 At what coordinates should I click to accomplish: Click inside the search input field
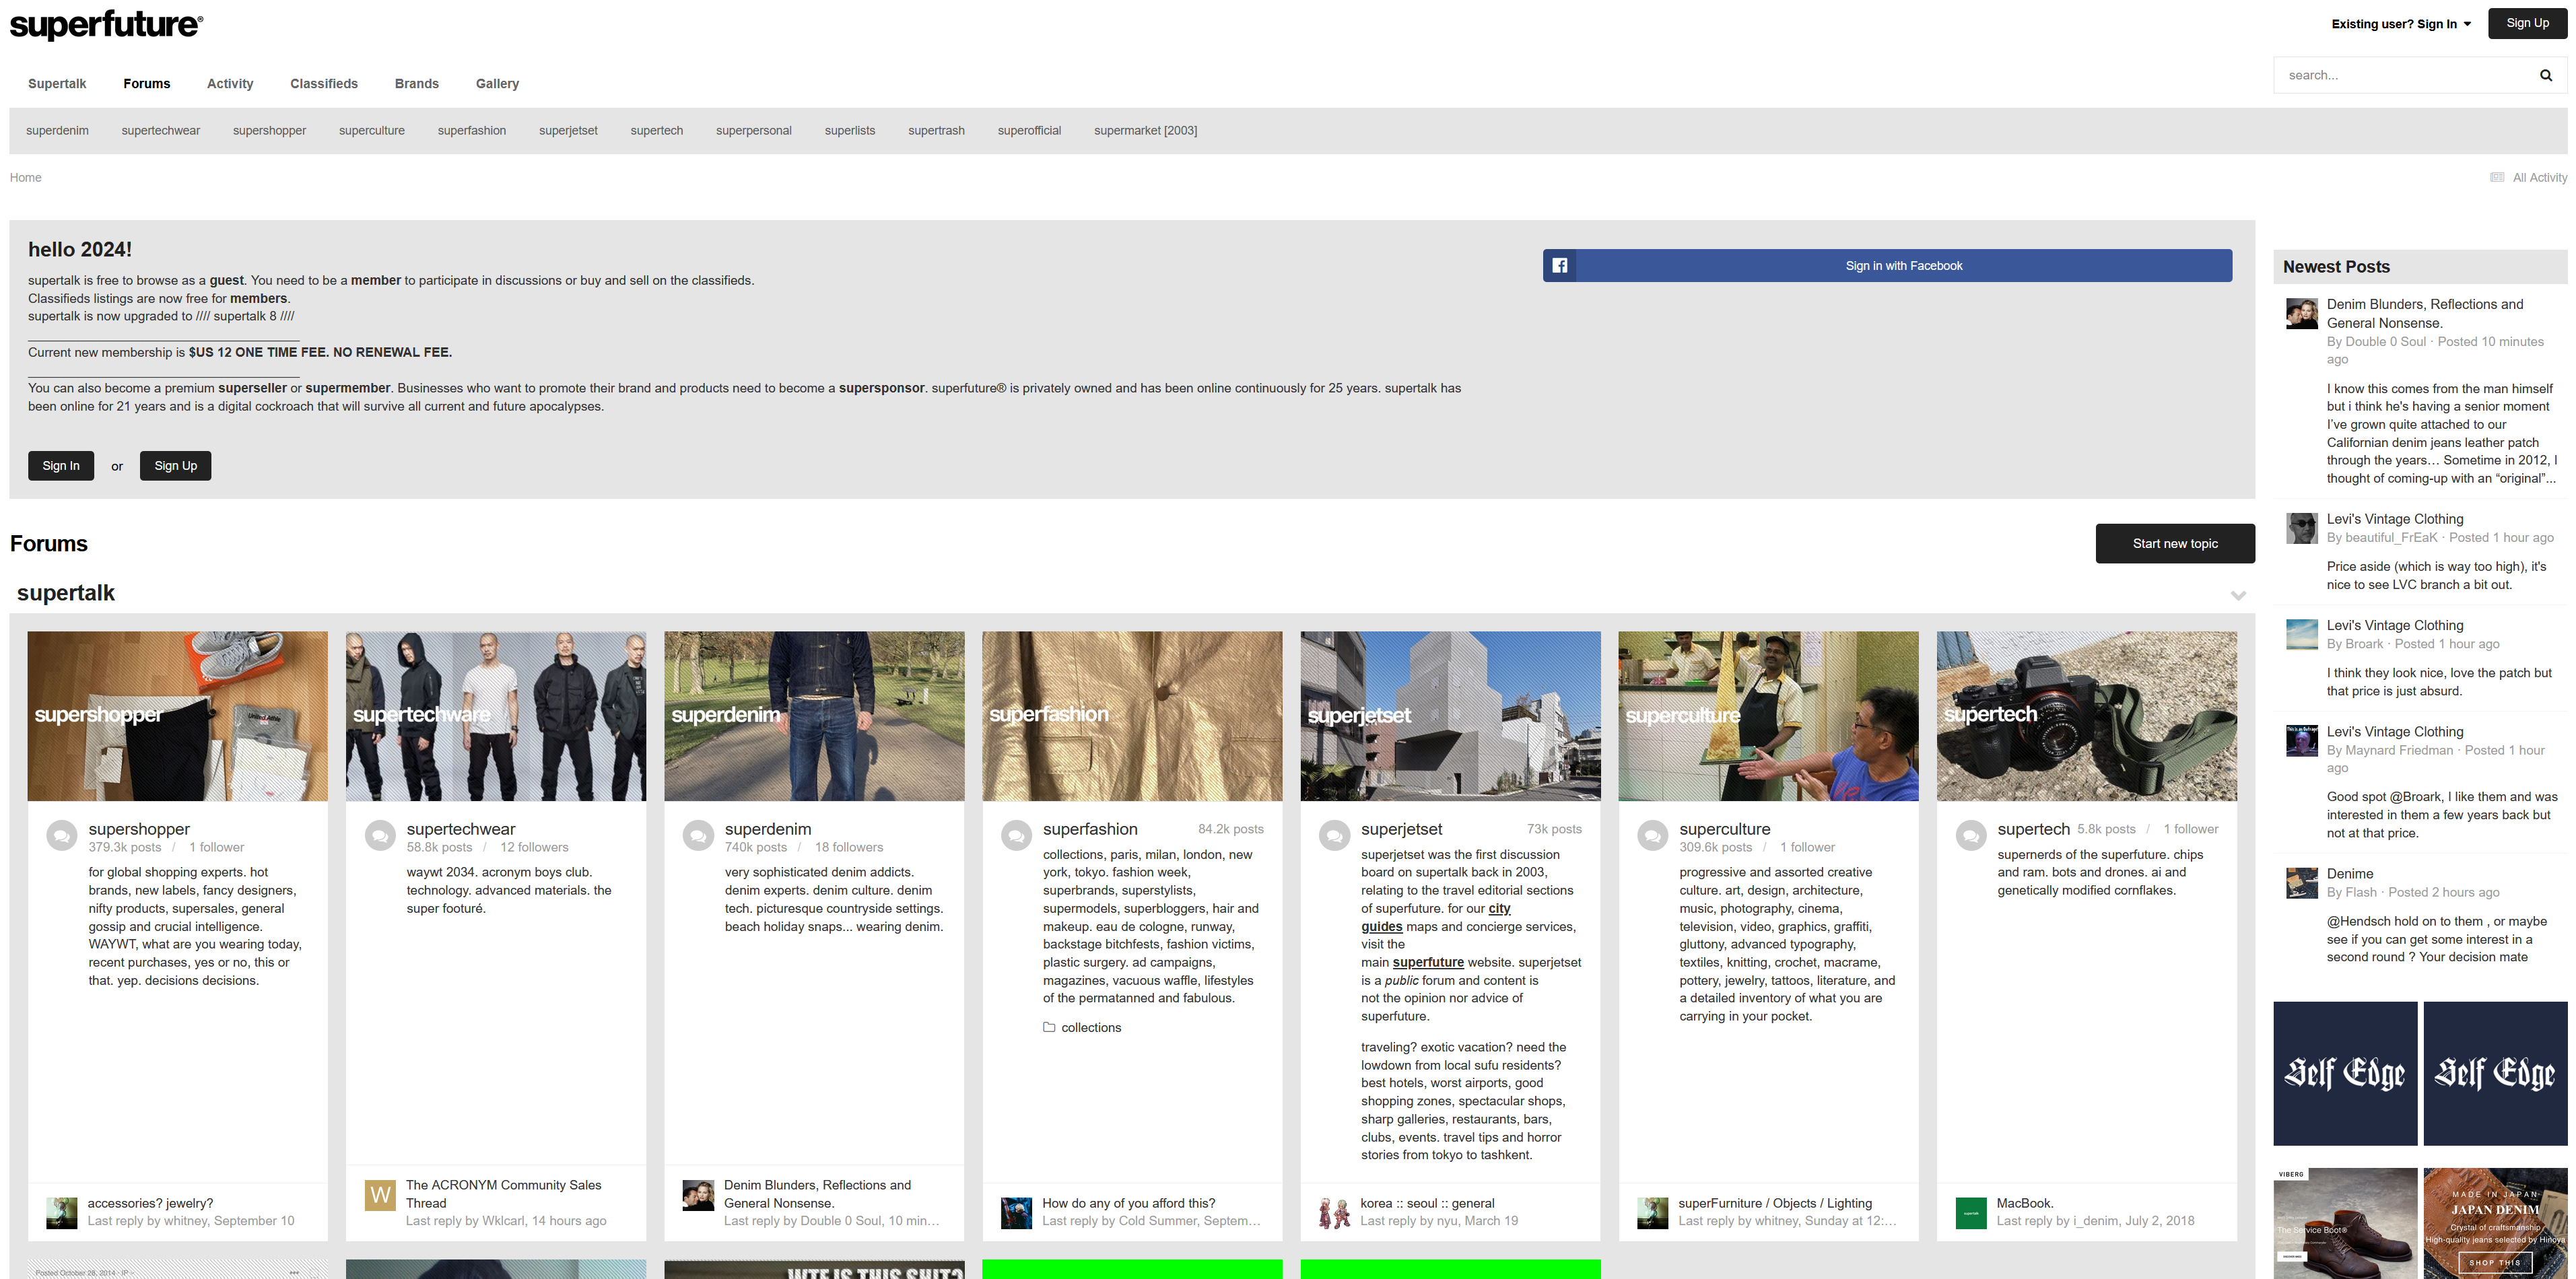pos(2400,75)
